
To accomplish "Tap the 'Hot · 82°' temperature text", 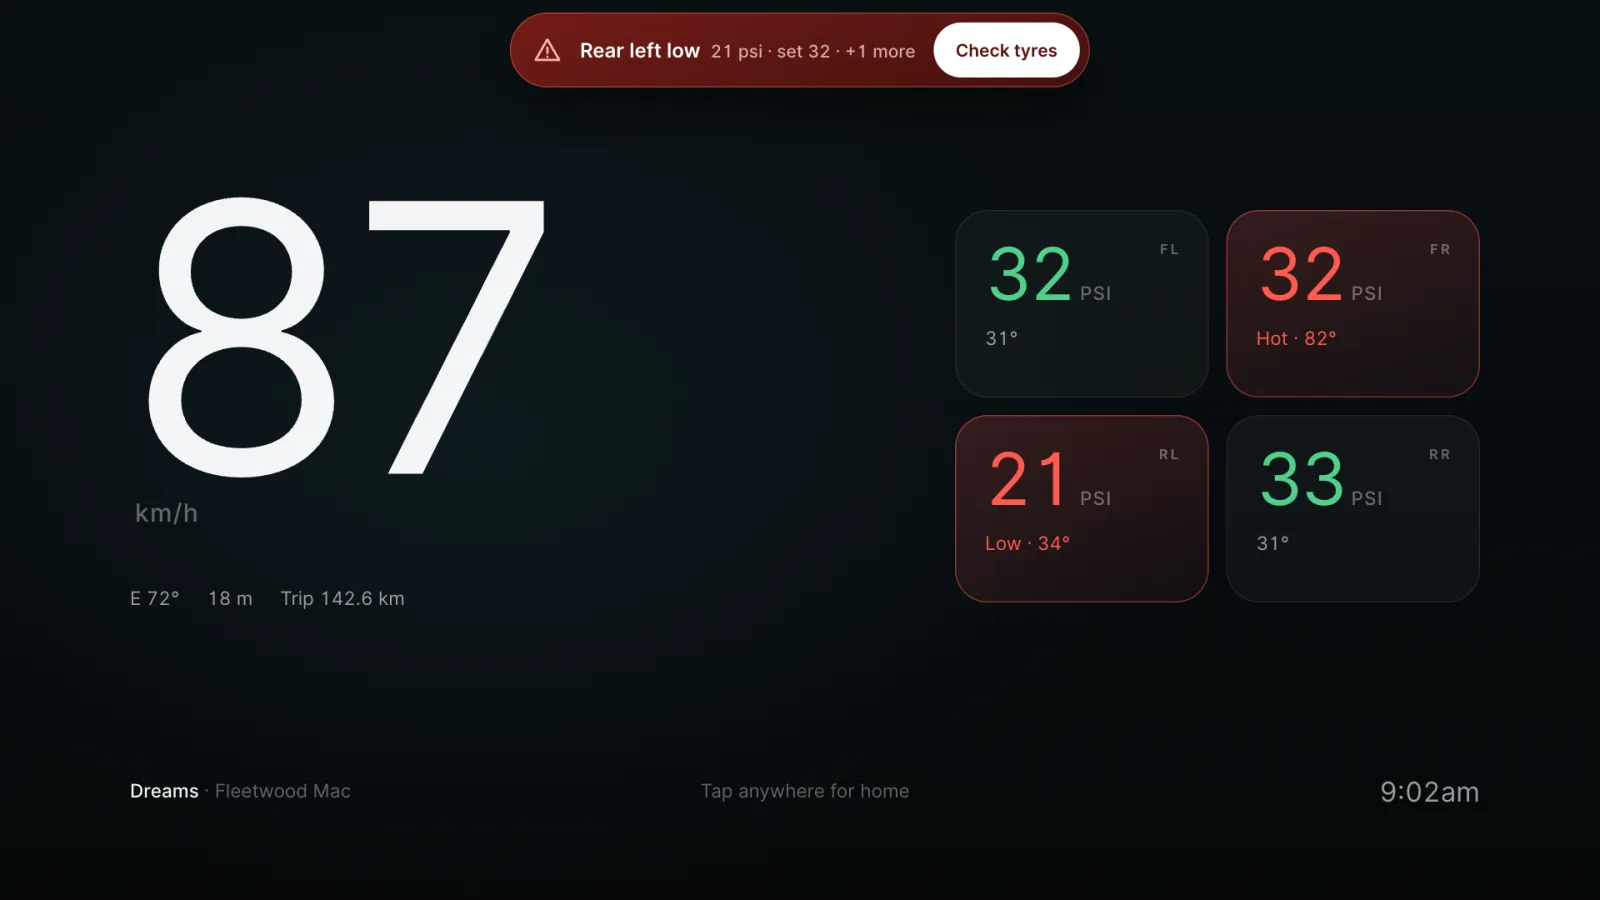I will click(x=1296, y=338).
